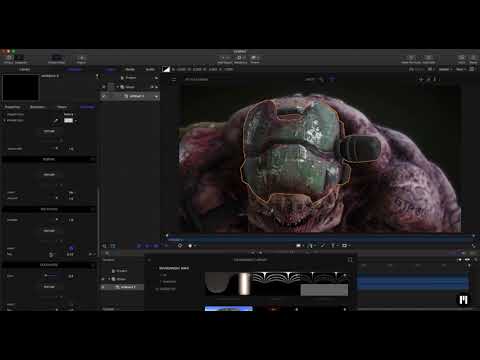The width and height of the screenshot is (480, 360).
Task: Click the expand icon at popup's top right
Action: tap(350, 260)
